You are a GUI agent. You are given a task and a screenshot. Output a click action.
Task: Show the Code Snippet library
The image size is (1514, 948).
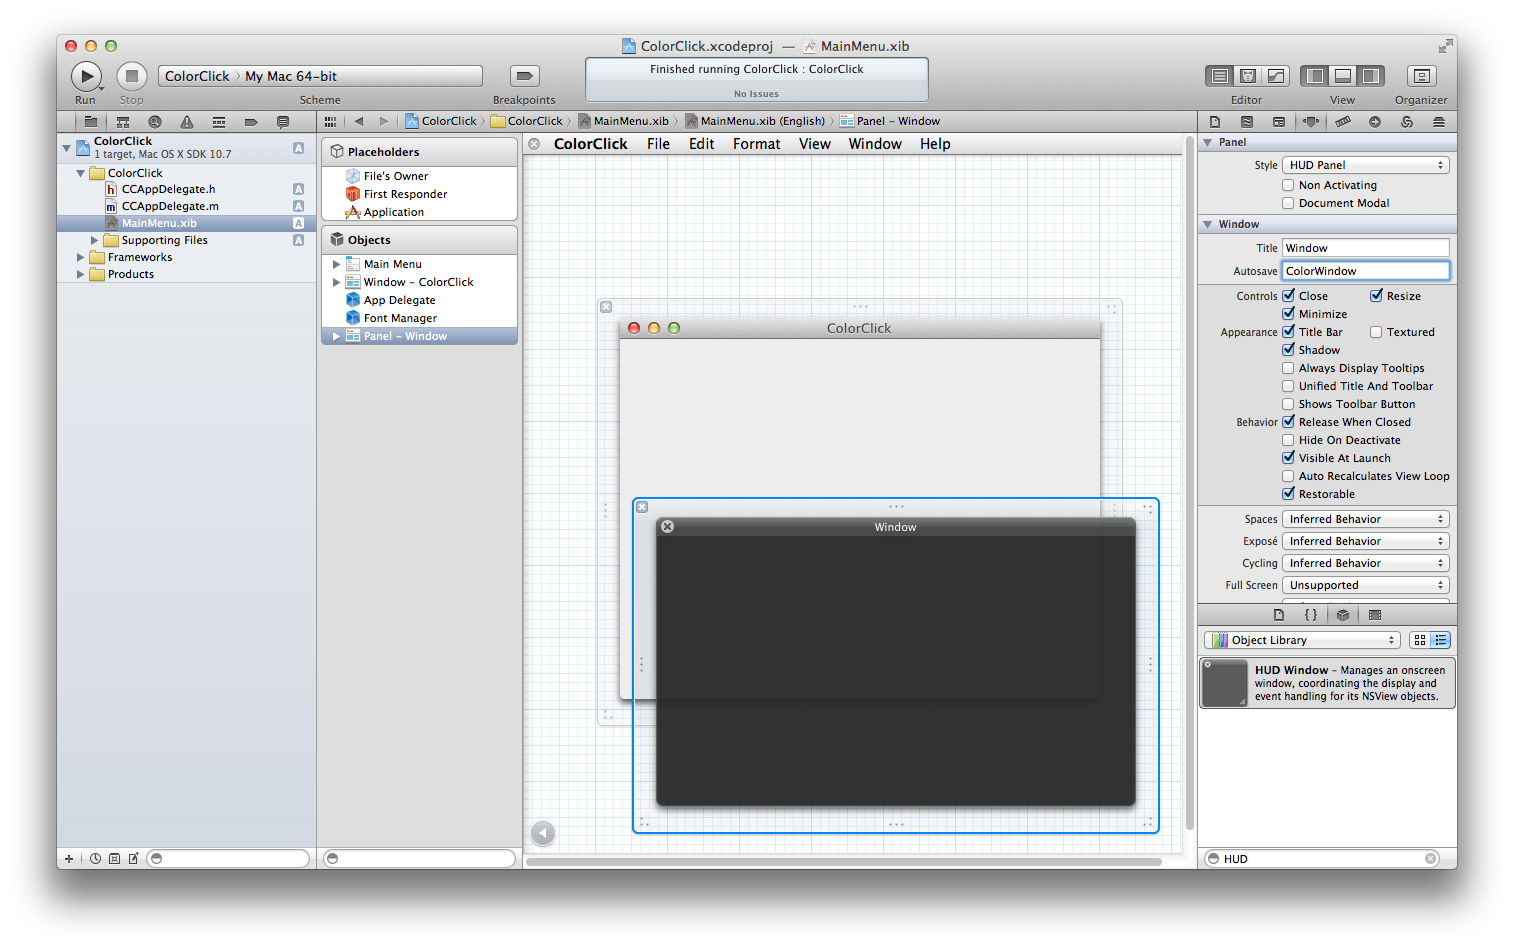pyautogui.click(x=1311, y=615)
